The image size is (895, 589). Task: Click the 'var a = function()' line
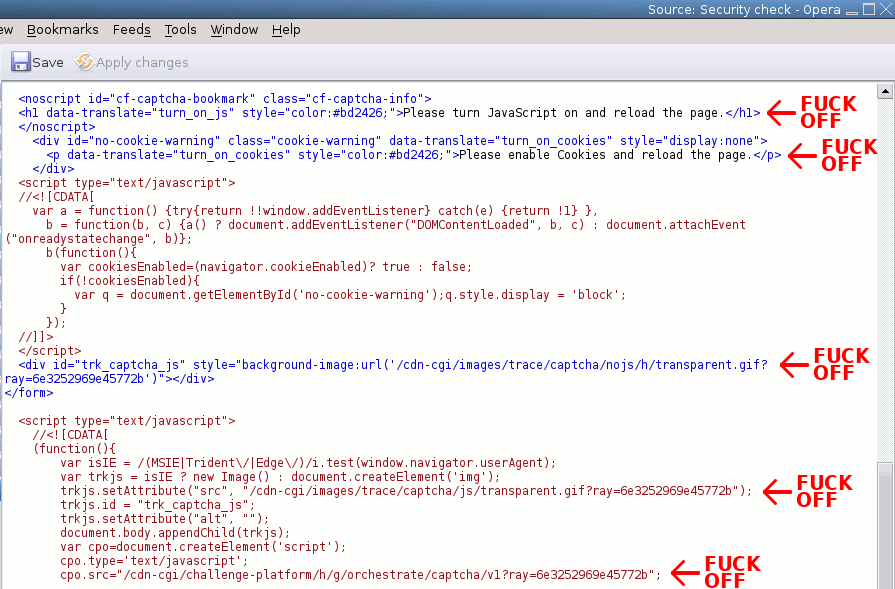(315, 211)
